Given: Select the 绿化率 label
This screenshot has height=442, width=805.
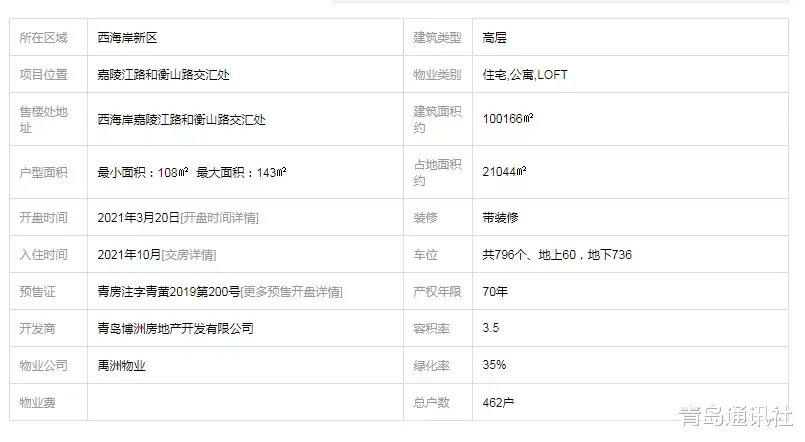Looking at the screenshot, I should [x=432, y=366].
